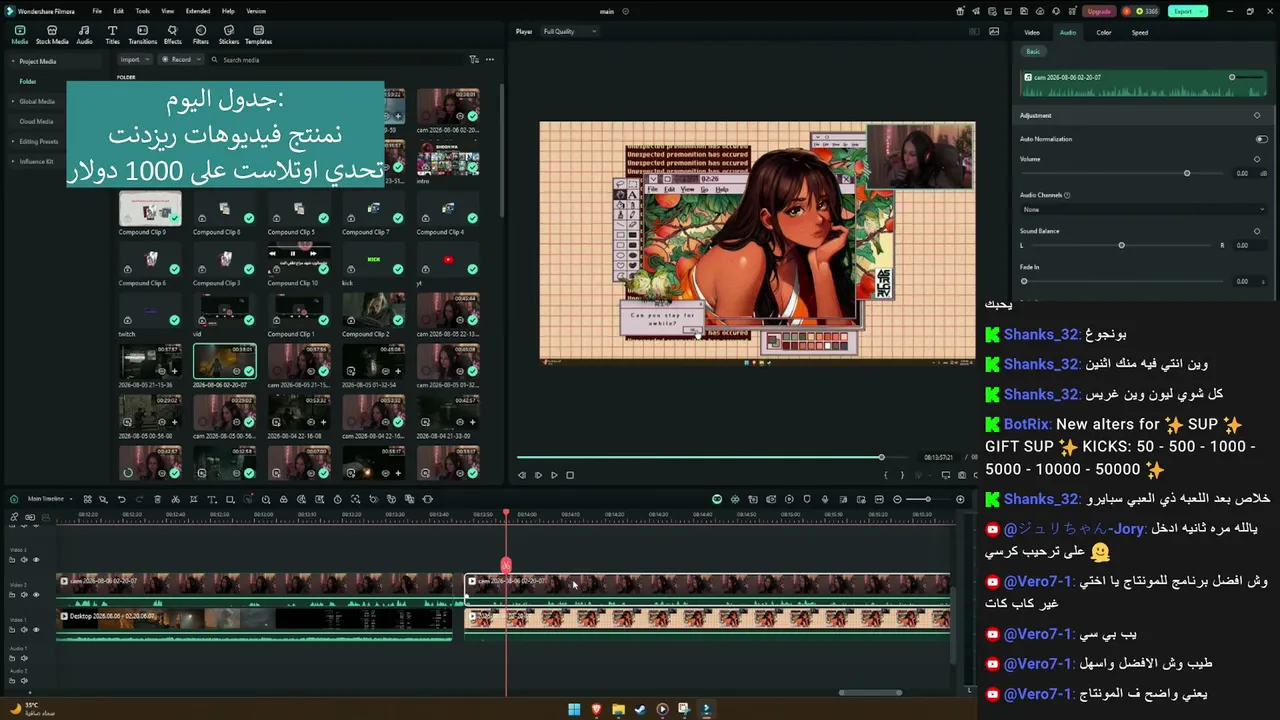1280x720 pixels.
Task: Click the info icon beside Audio Channels
Action: (1068, 195)
